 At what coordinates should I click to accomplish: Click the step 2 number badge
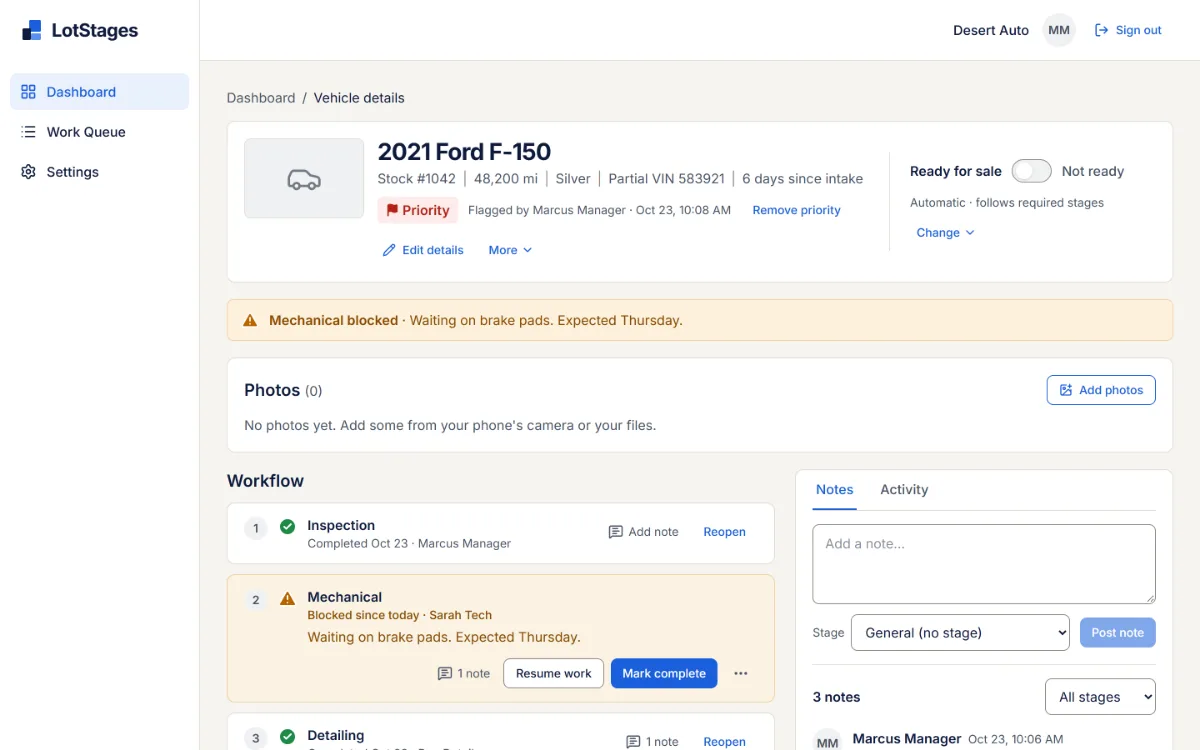click(256, 601)
